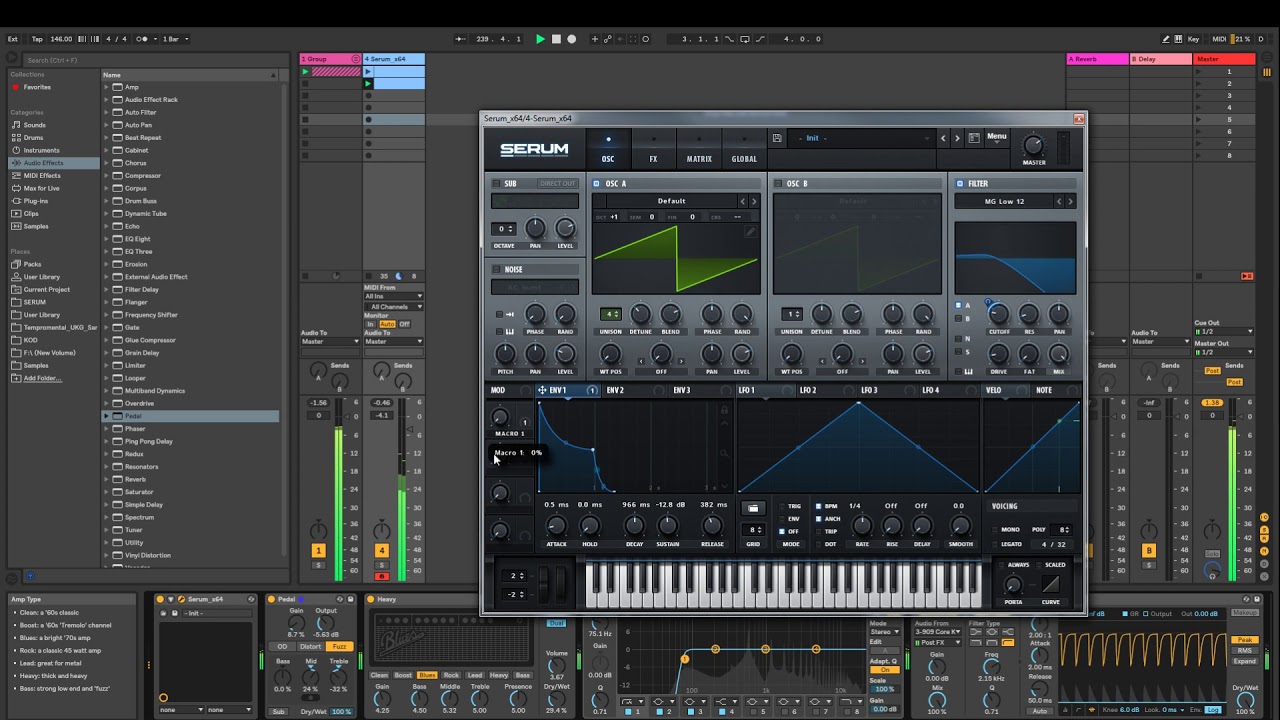This screenshot has width=1280, height=720.
Task: Toggle the FILTER enable checkbox
Action: coord(959,184)
